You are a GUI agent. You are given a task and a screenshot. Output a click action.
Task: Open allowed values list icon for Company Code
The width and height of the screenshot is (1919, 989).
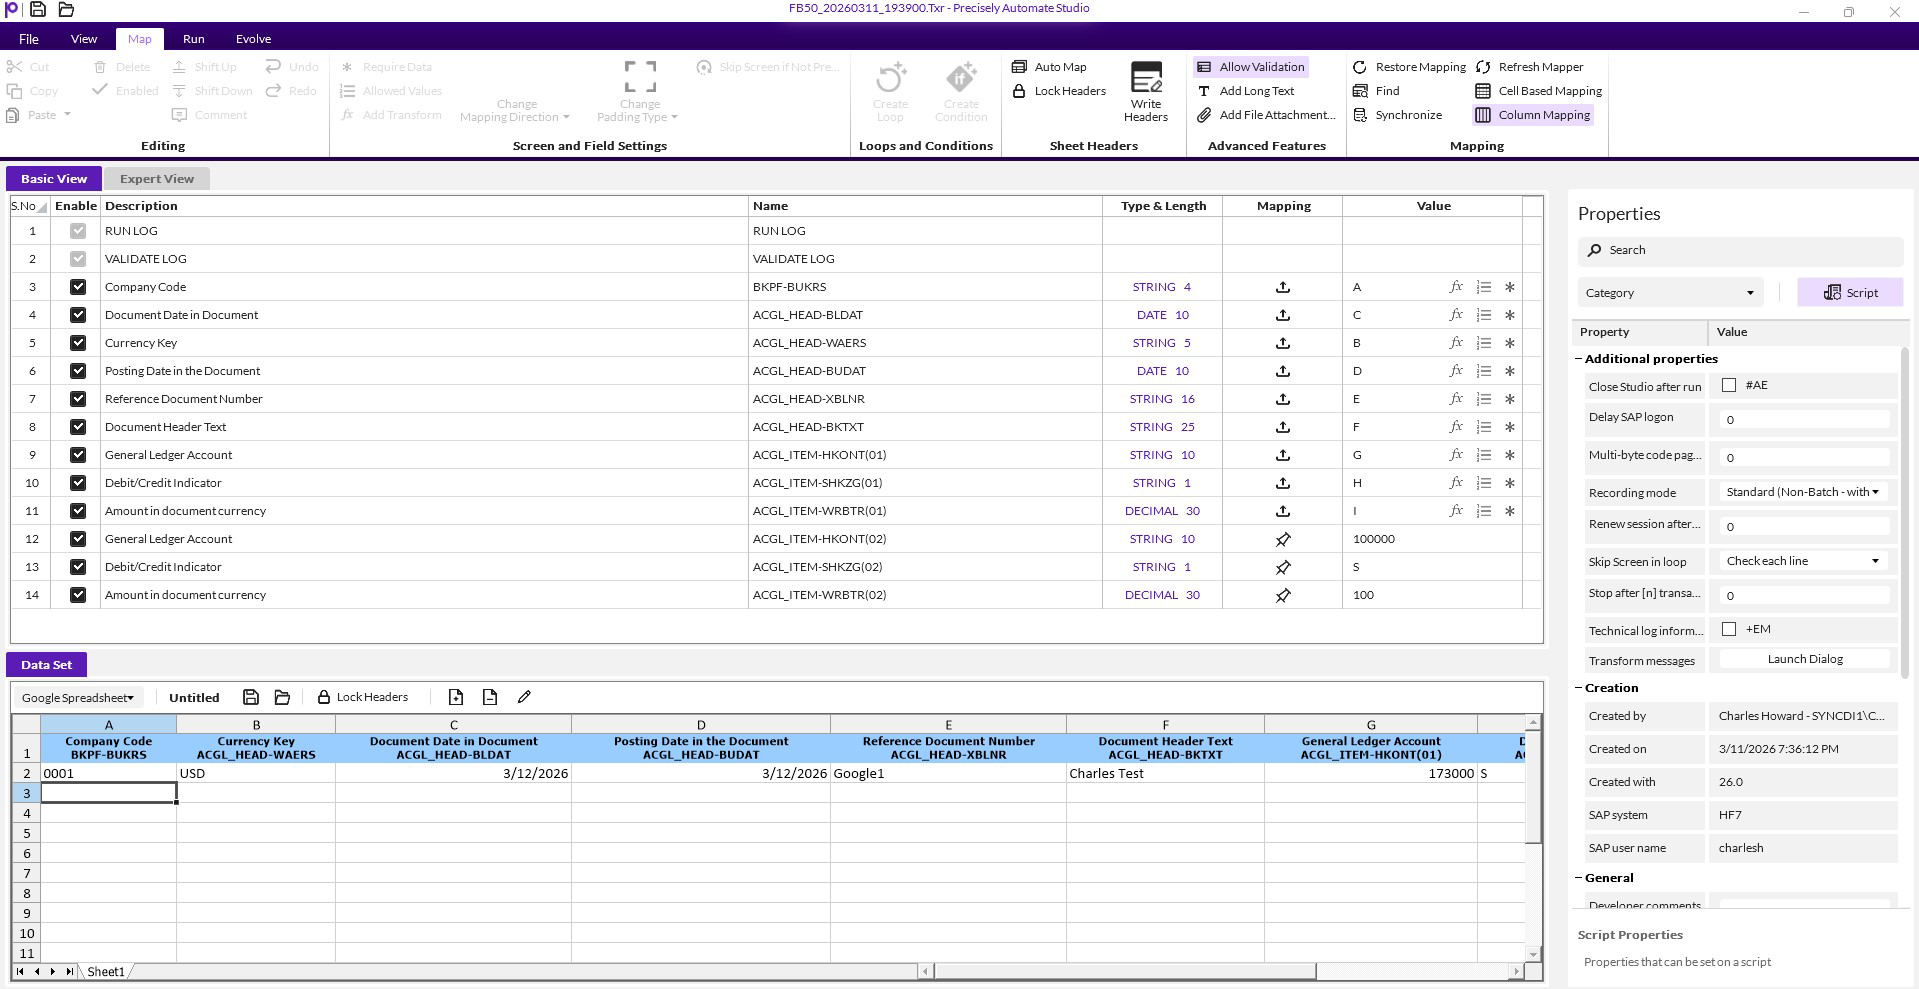coord(1484,287)
